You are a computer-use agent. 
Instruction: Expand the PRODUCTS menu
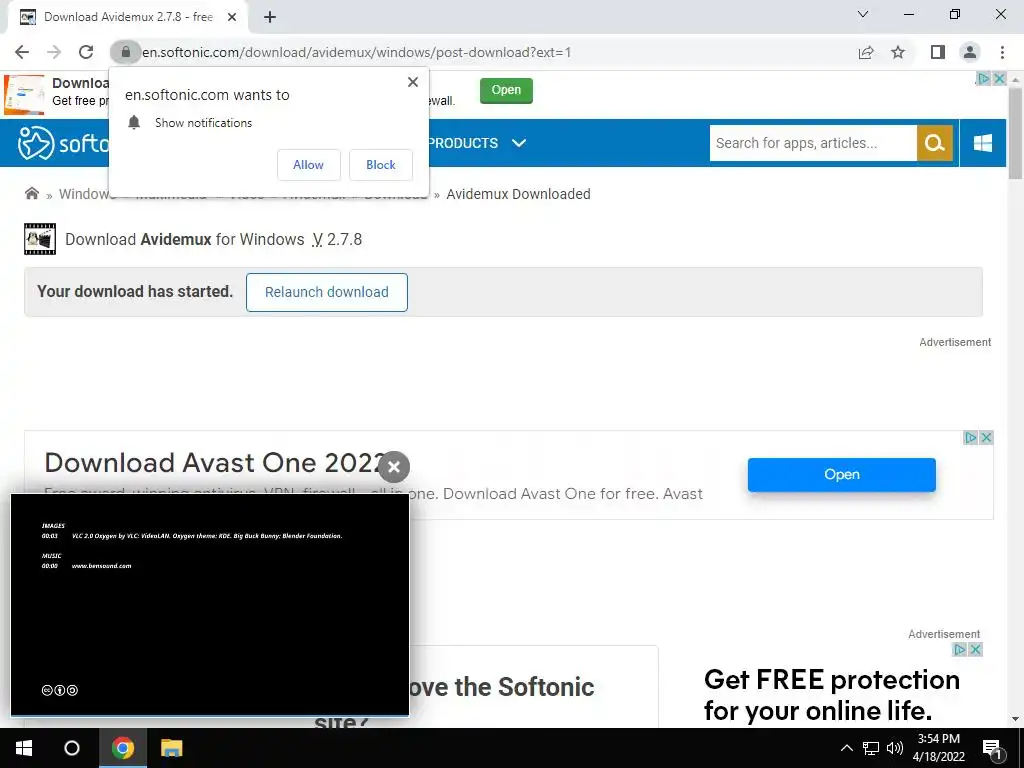click(x=477, y=143)
